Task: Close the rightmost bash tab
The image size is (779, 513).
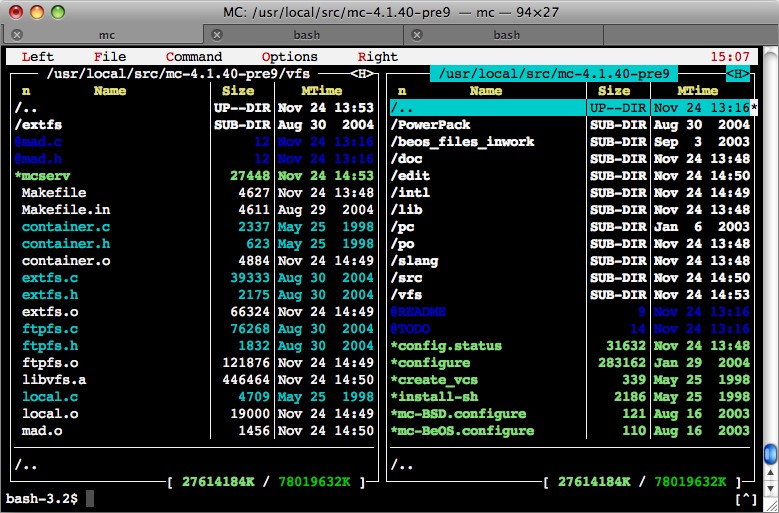Action: coord(415,35)
